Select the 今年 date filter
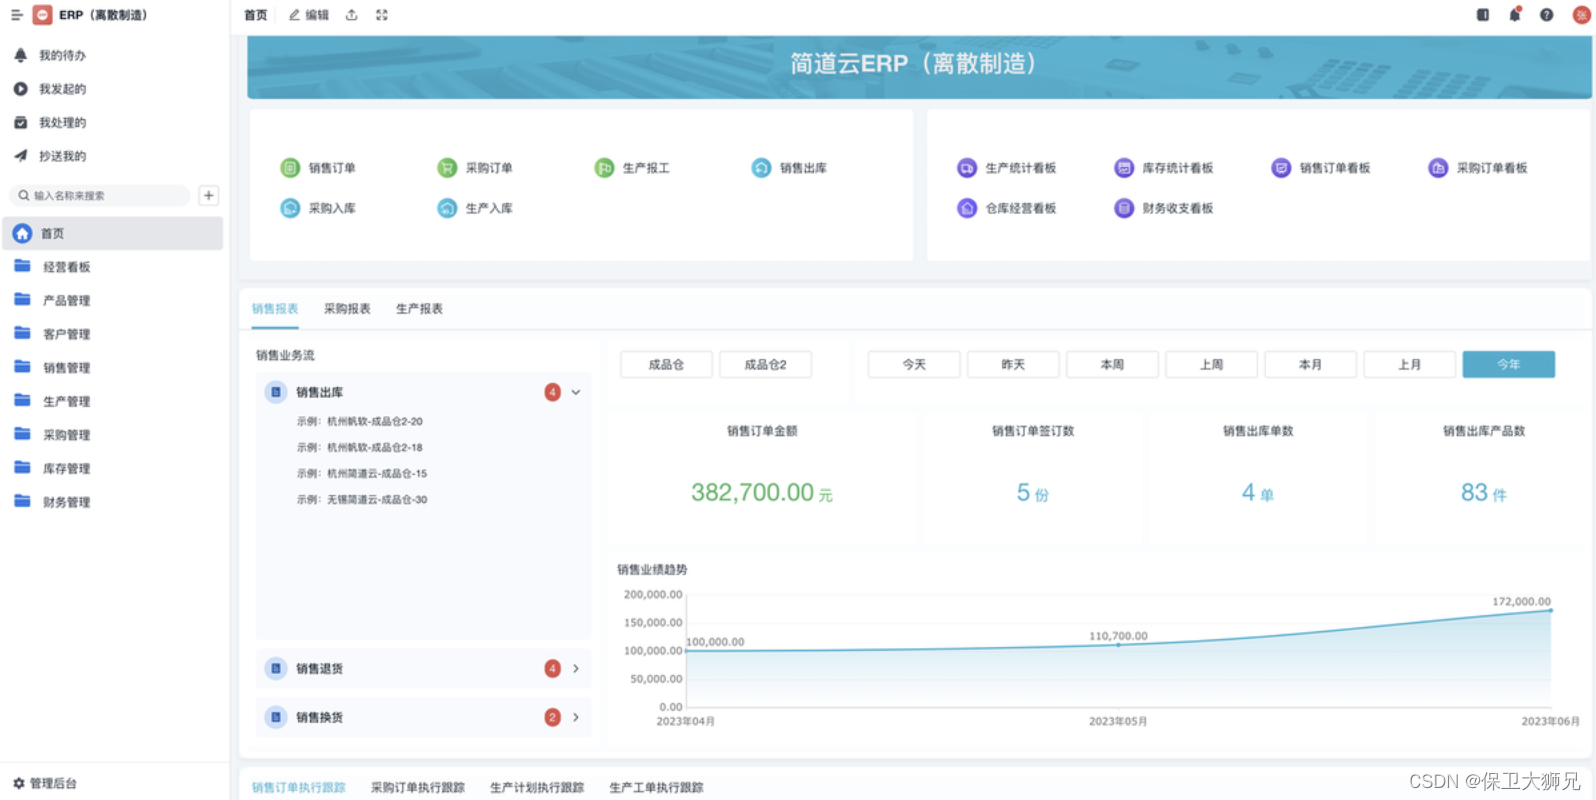Viewport: 1596px width, 800px height. (1508, 365)
